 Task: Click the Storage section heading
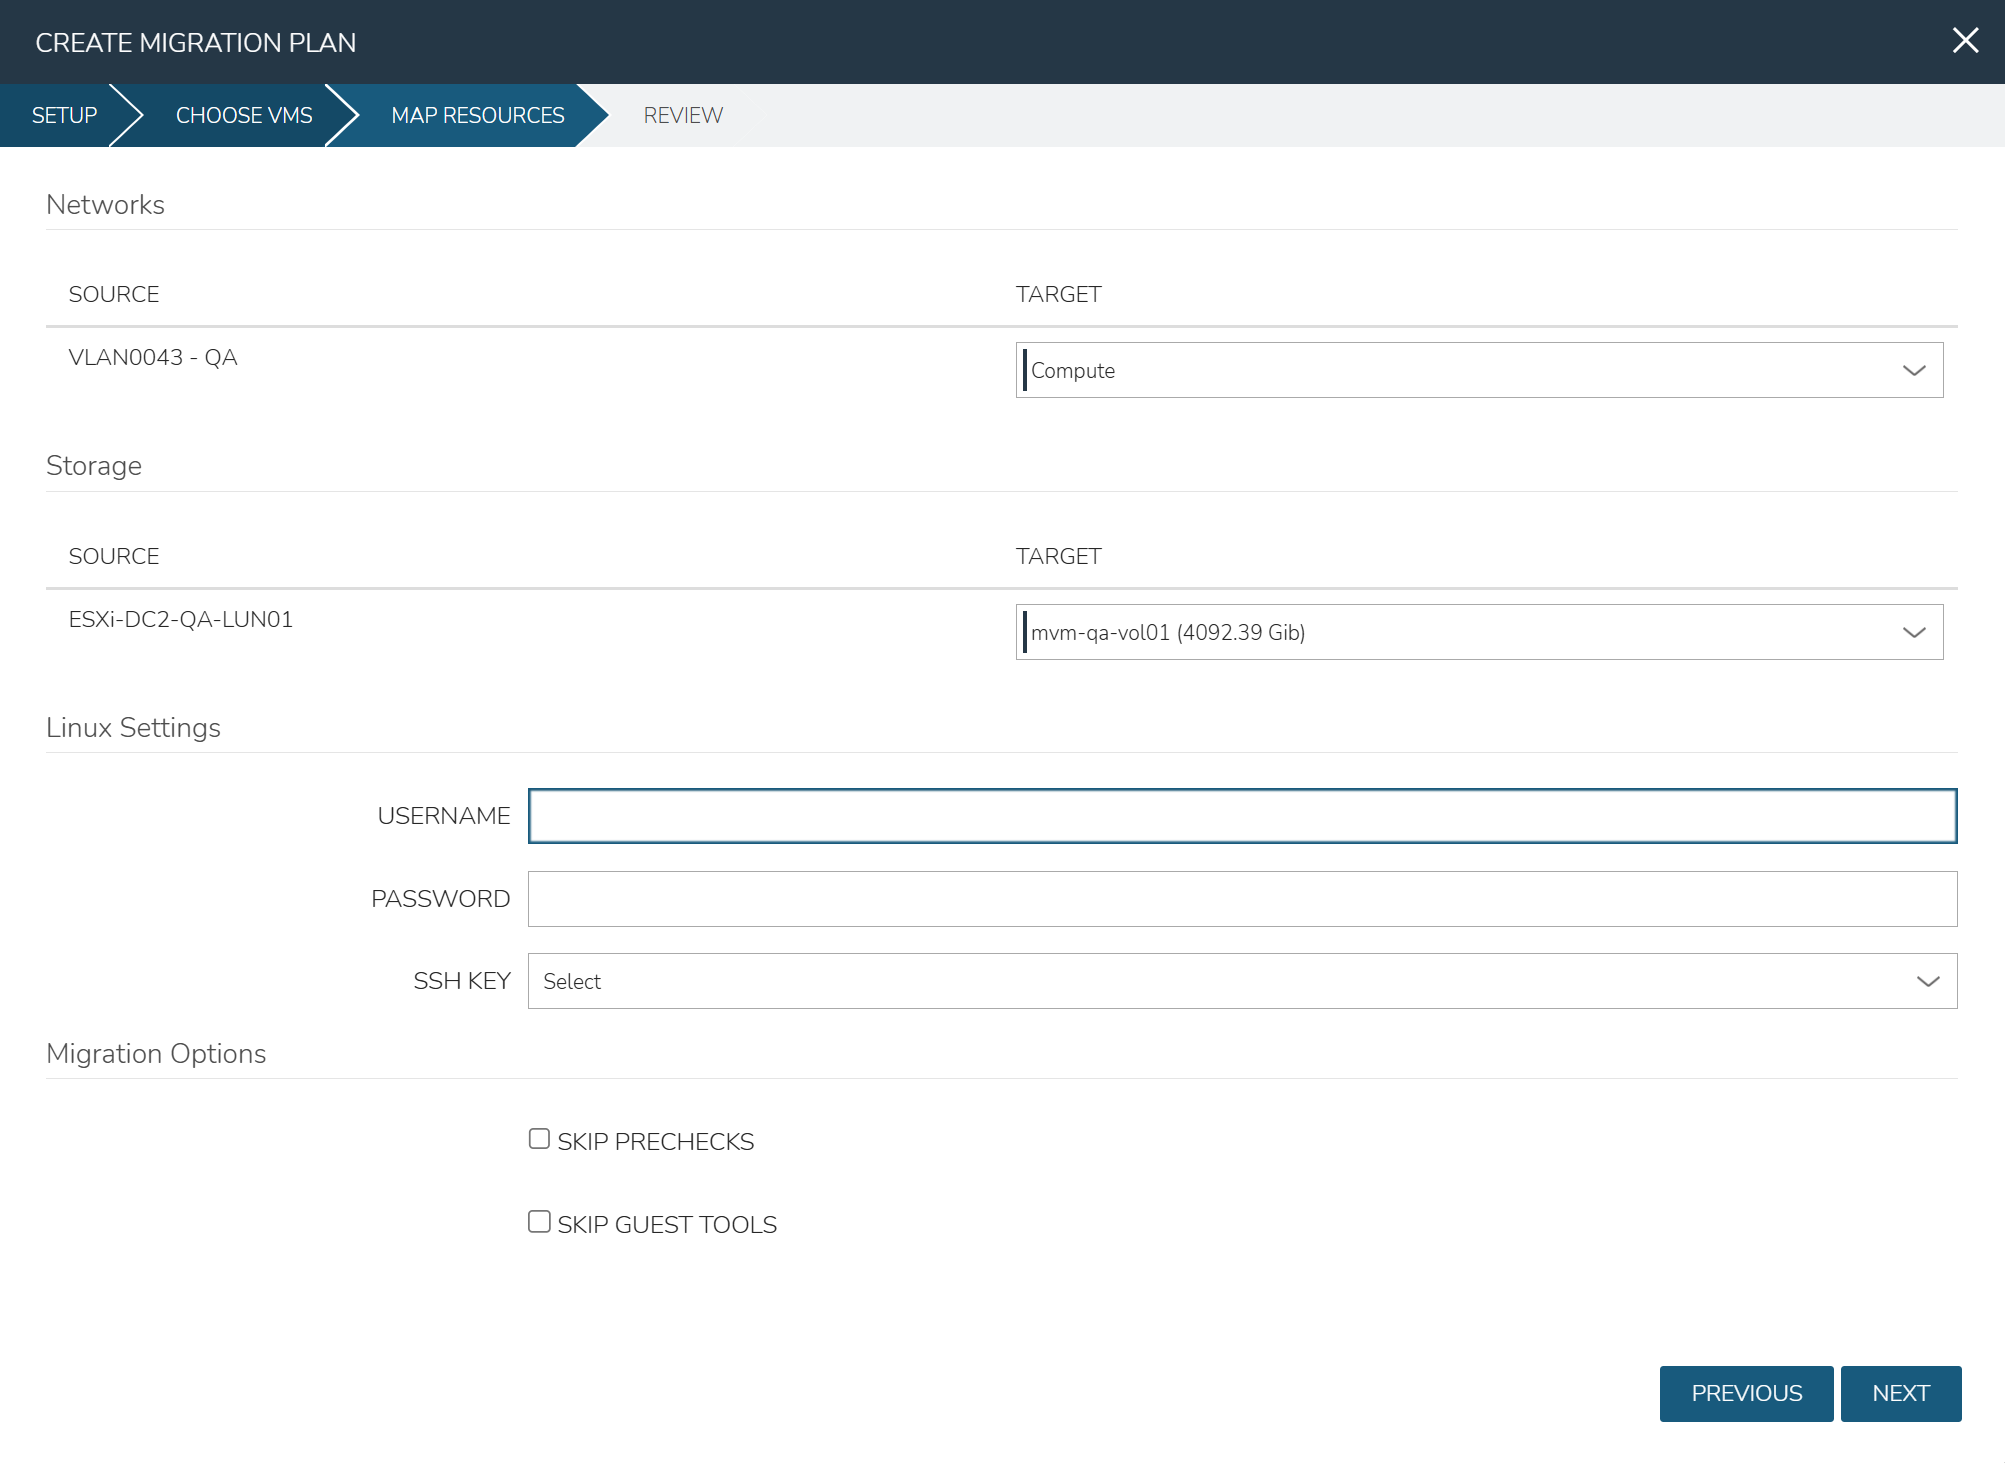pos(94,466)
